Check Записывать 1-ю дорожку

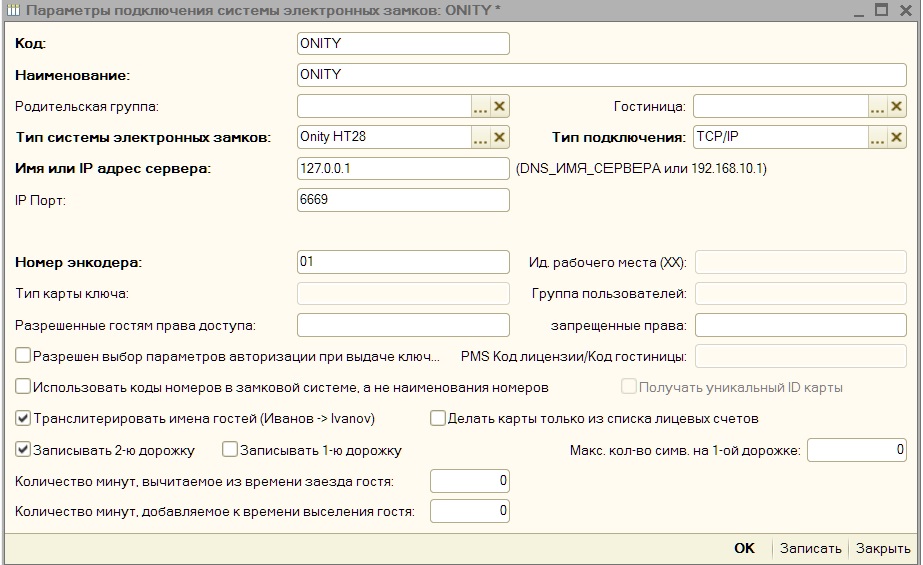230,450
